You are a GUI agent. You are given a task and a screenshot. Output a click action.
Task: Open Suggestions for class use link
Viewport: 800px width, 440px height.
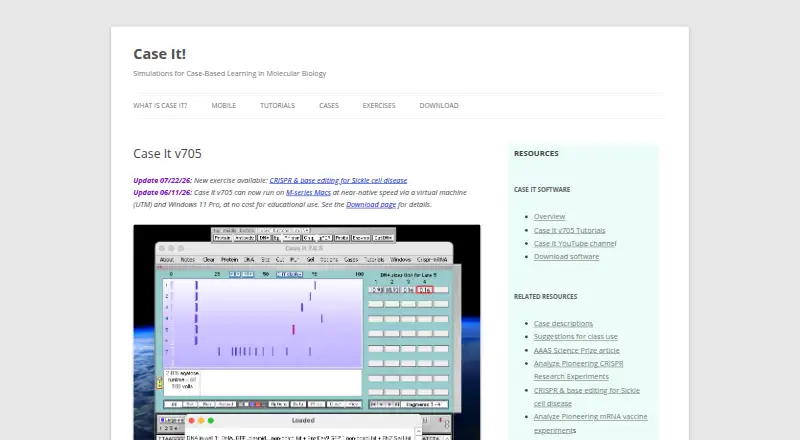tap(576, 337)
